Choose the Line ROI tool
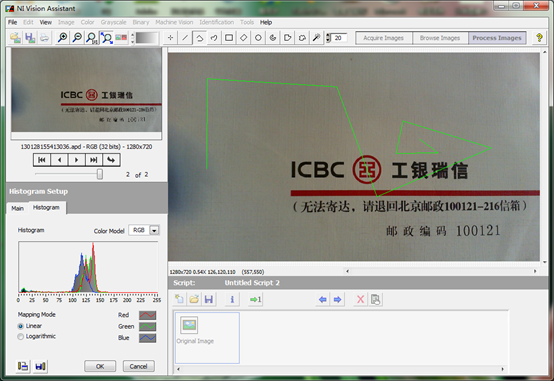 [x=185, y=37]
